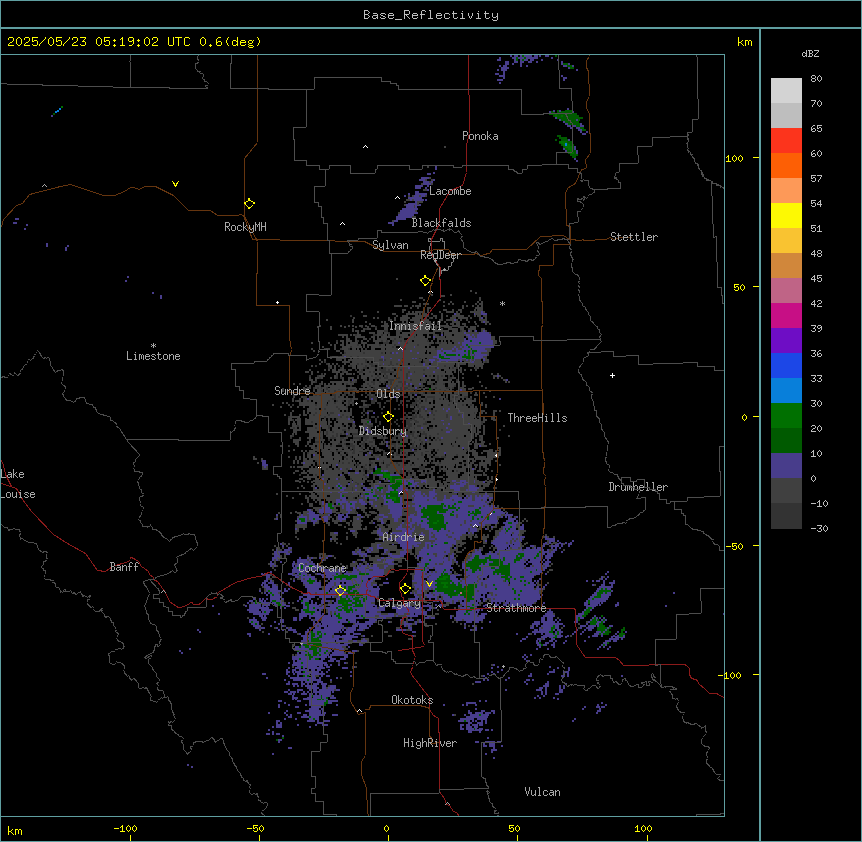This screenshot has width=862, height=842.
Task: Select the slate purple swatch between 10 and 0
Action: (x=786, y=466)
